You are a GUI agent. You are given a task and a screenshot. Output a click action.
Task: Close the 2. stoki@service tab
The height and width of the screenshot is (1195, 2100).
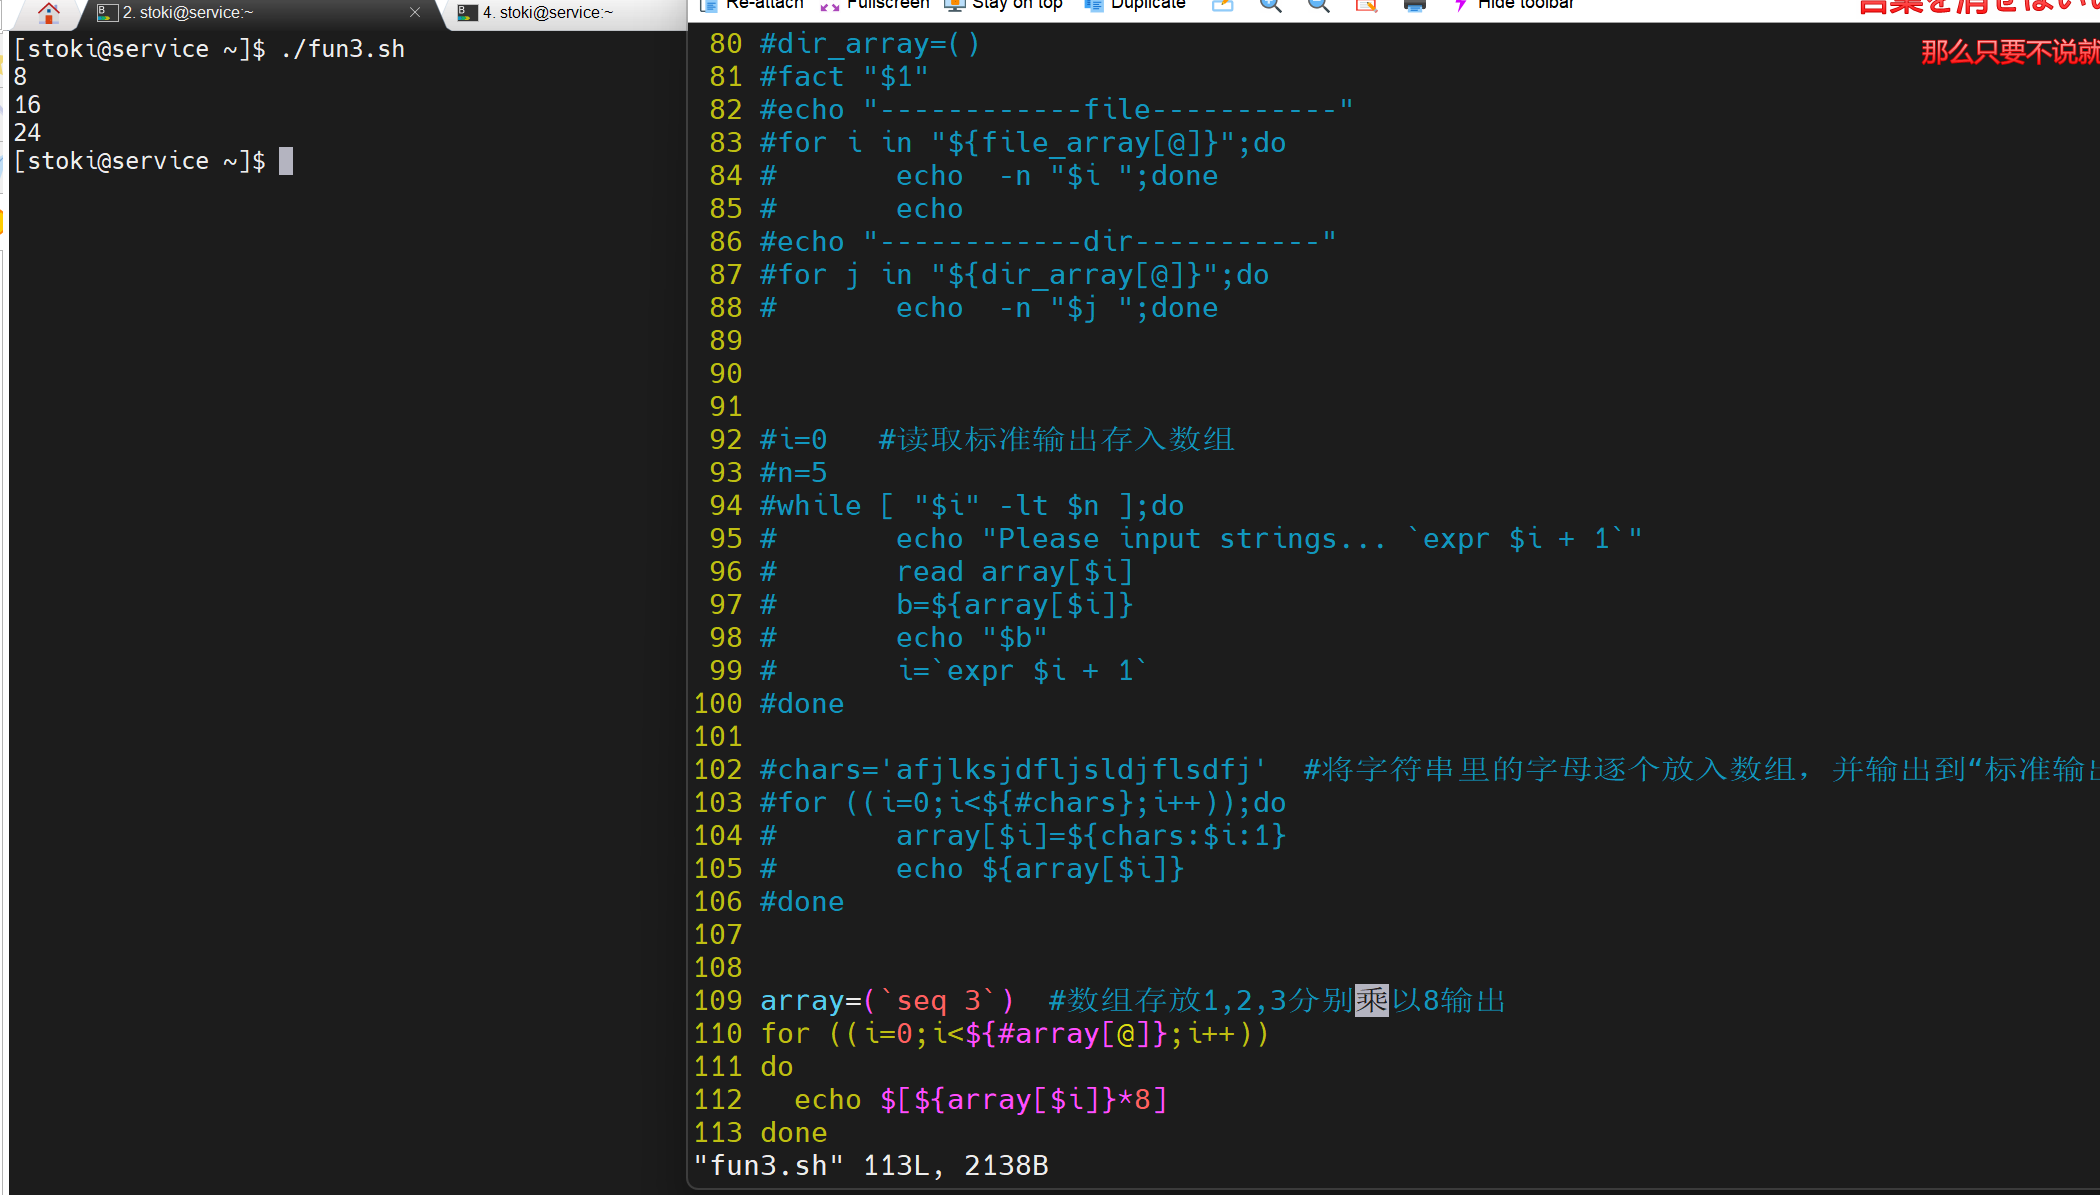415,13
